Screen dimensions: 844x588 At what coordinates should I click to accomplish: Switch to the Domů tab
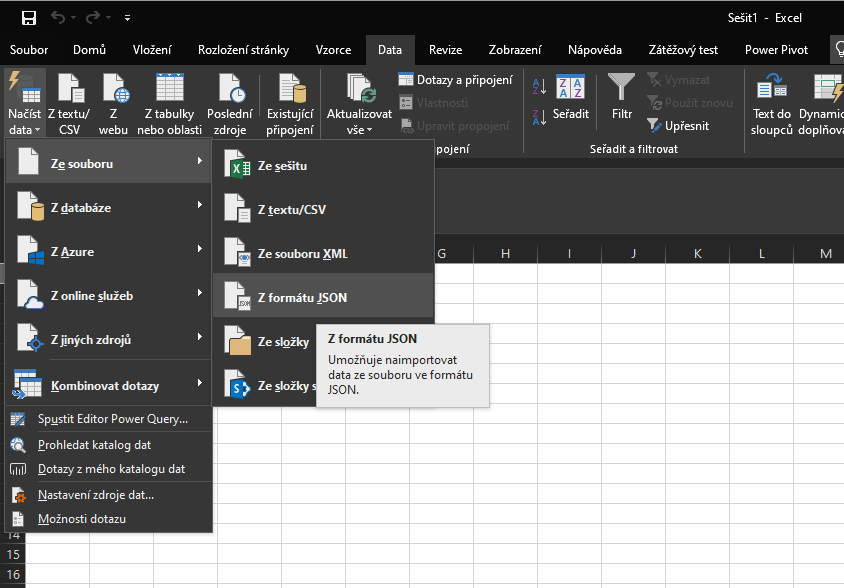(89, 50)
